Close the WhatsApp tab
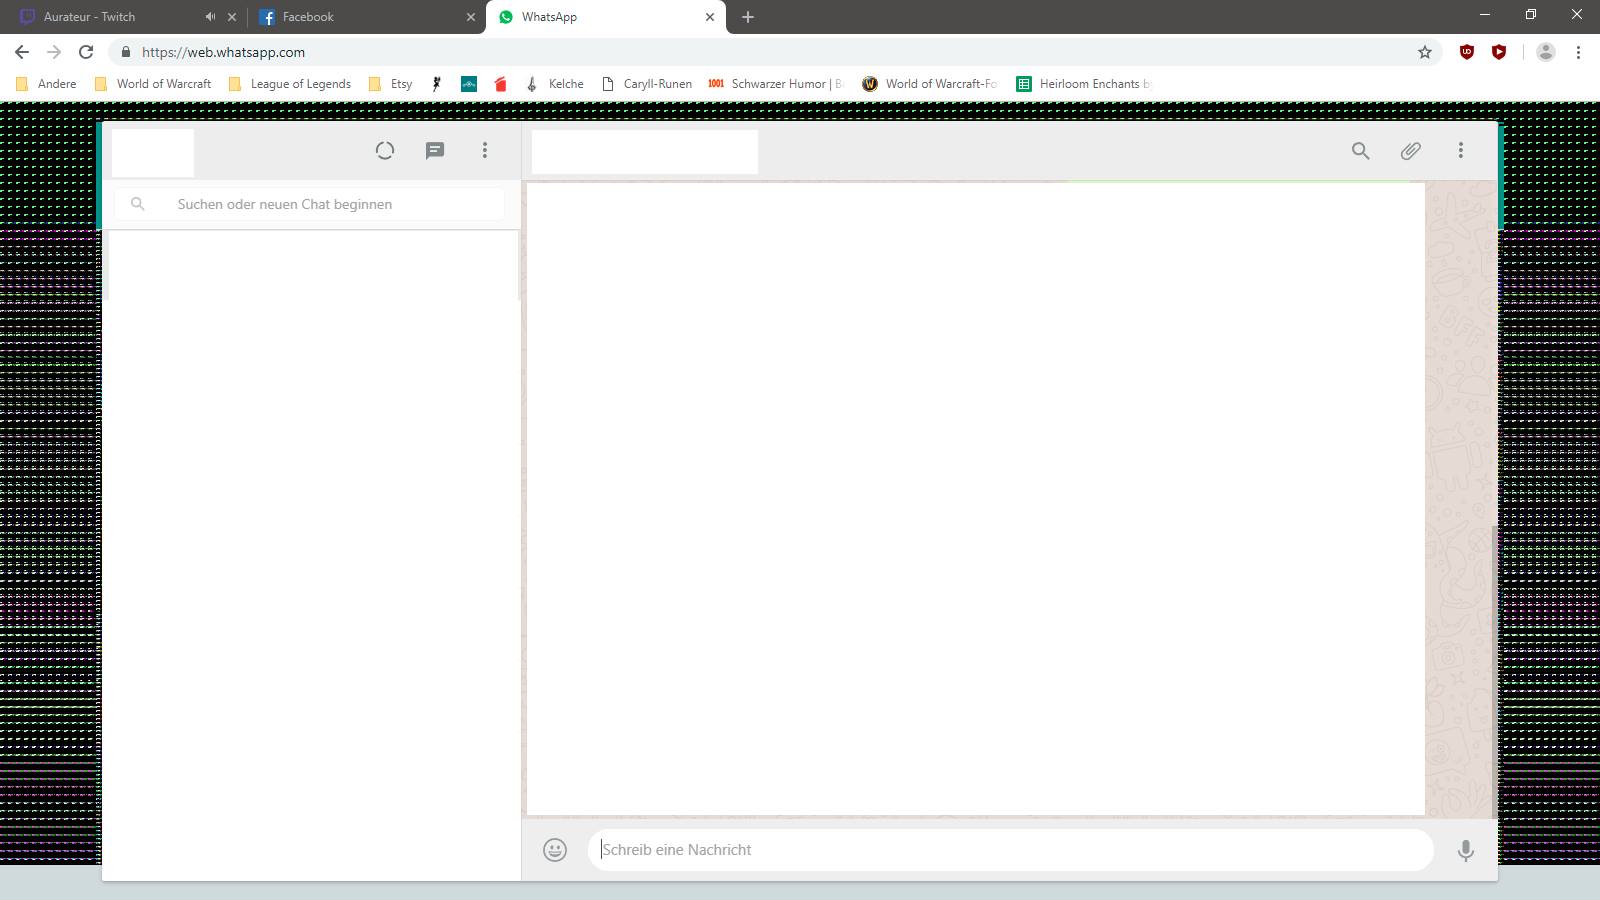Screen dimensions: 1600x900 pos(710,17)
